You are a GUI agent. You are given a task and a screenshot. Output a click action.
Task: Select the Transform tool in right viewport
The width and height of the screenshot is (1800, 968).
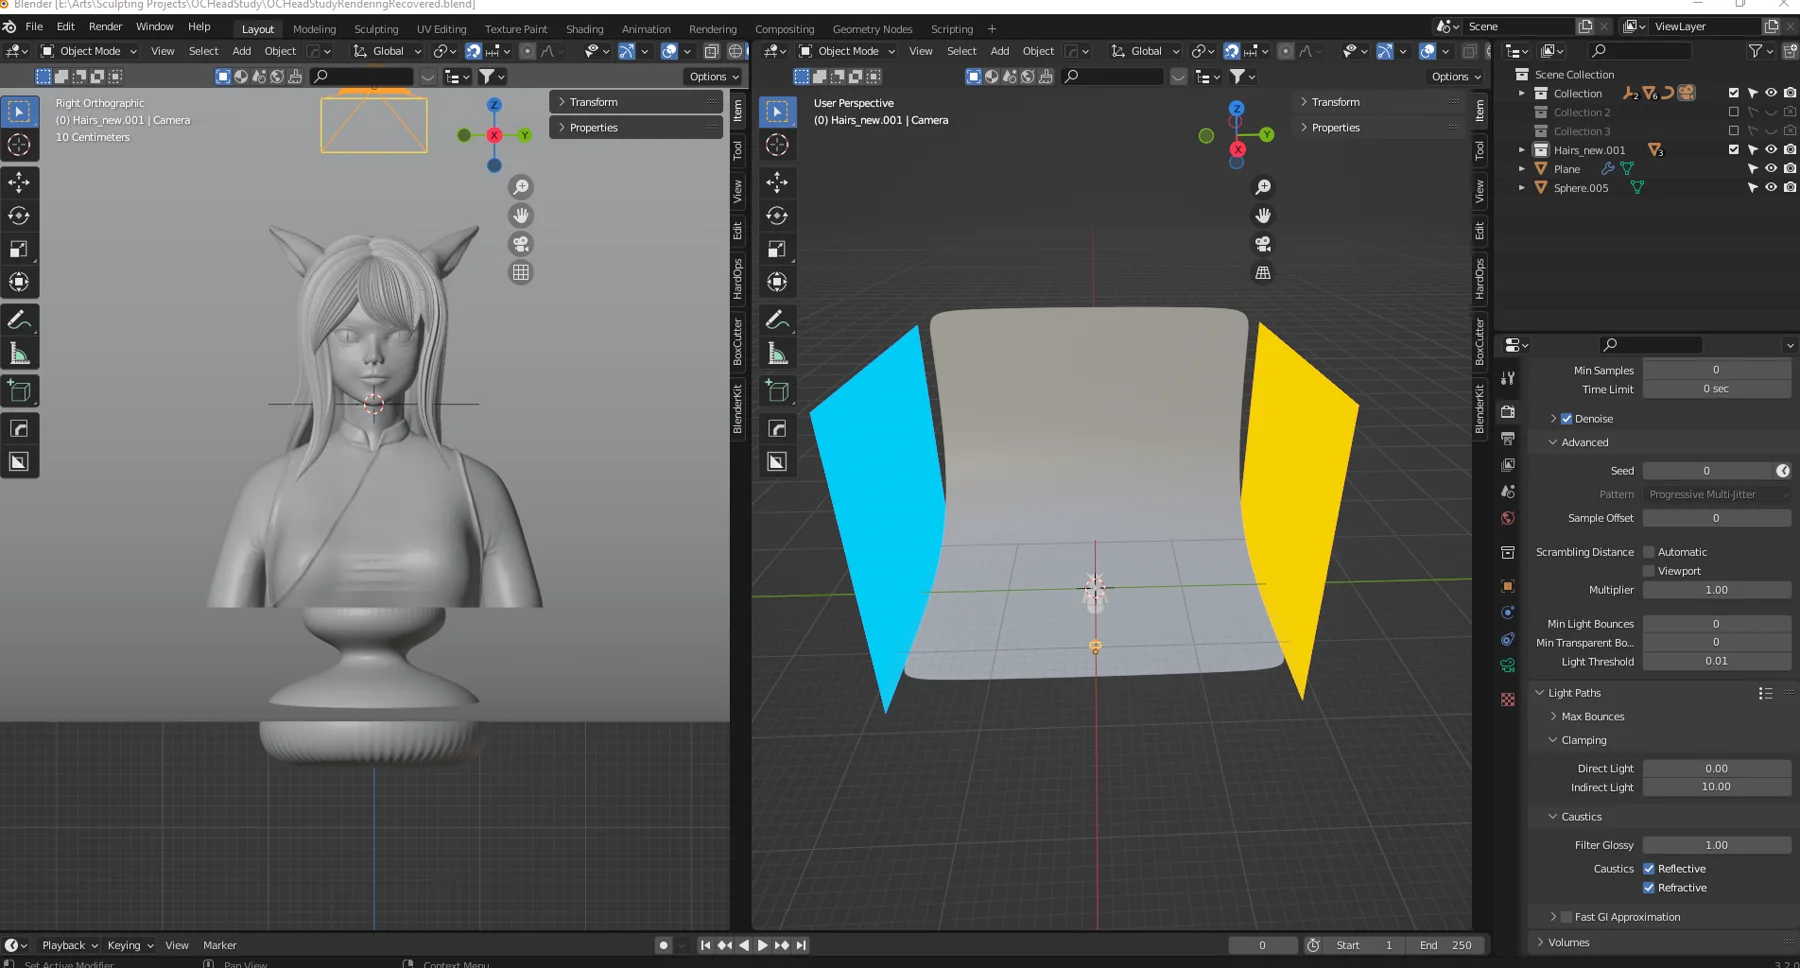777,282
